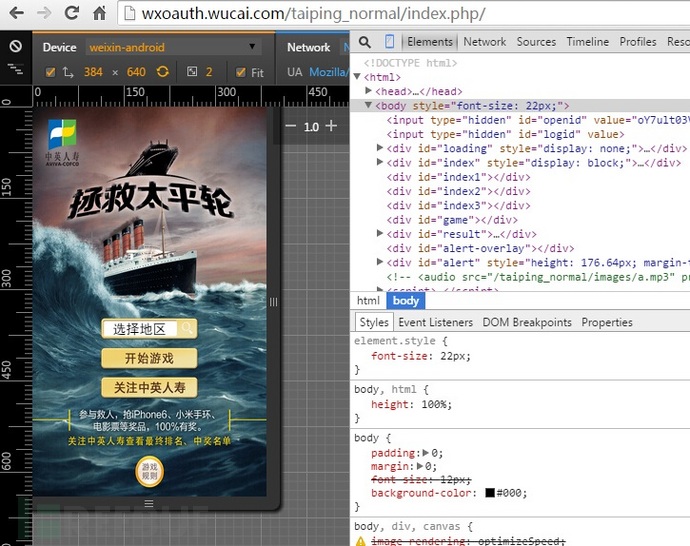
Task: Expand the padding shorthand triangle
Action: point(426,452)
